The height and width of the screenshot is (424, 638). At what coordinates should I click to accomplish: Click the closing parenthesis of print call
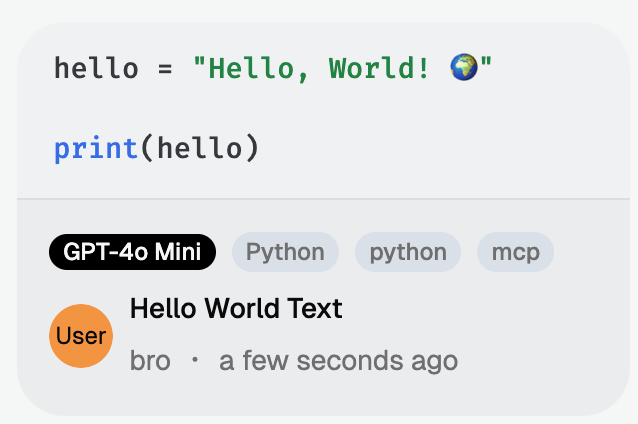pyautogui.click(x=252, y=149)
